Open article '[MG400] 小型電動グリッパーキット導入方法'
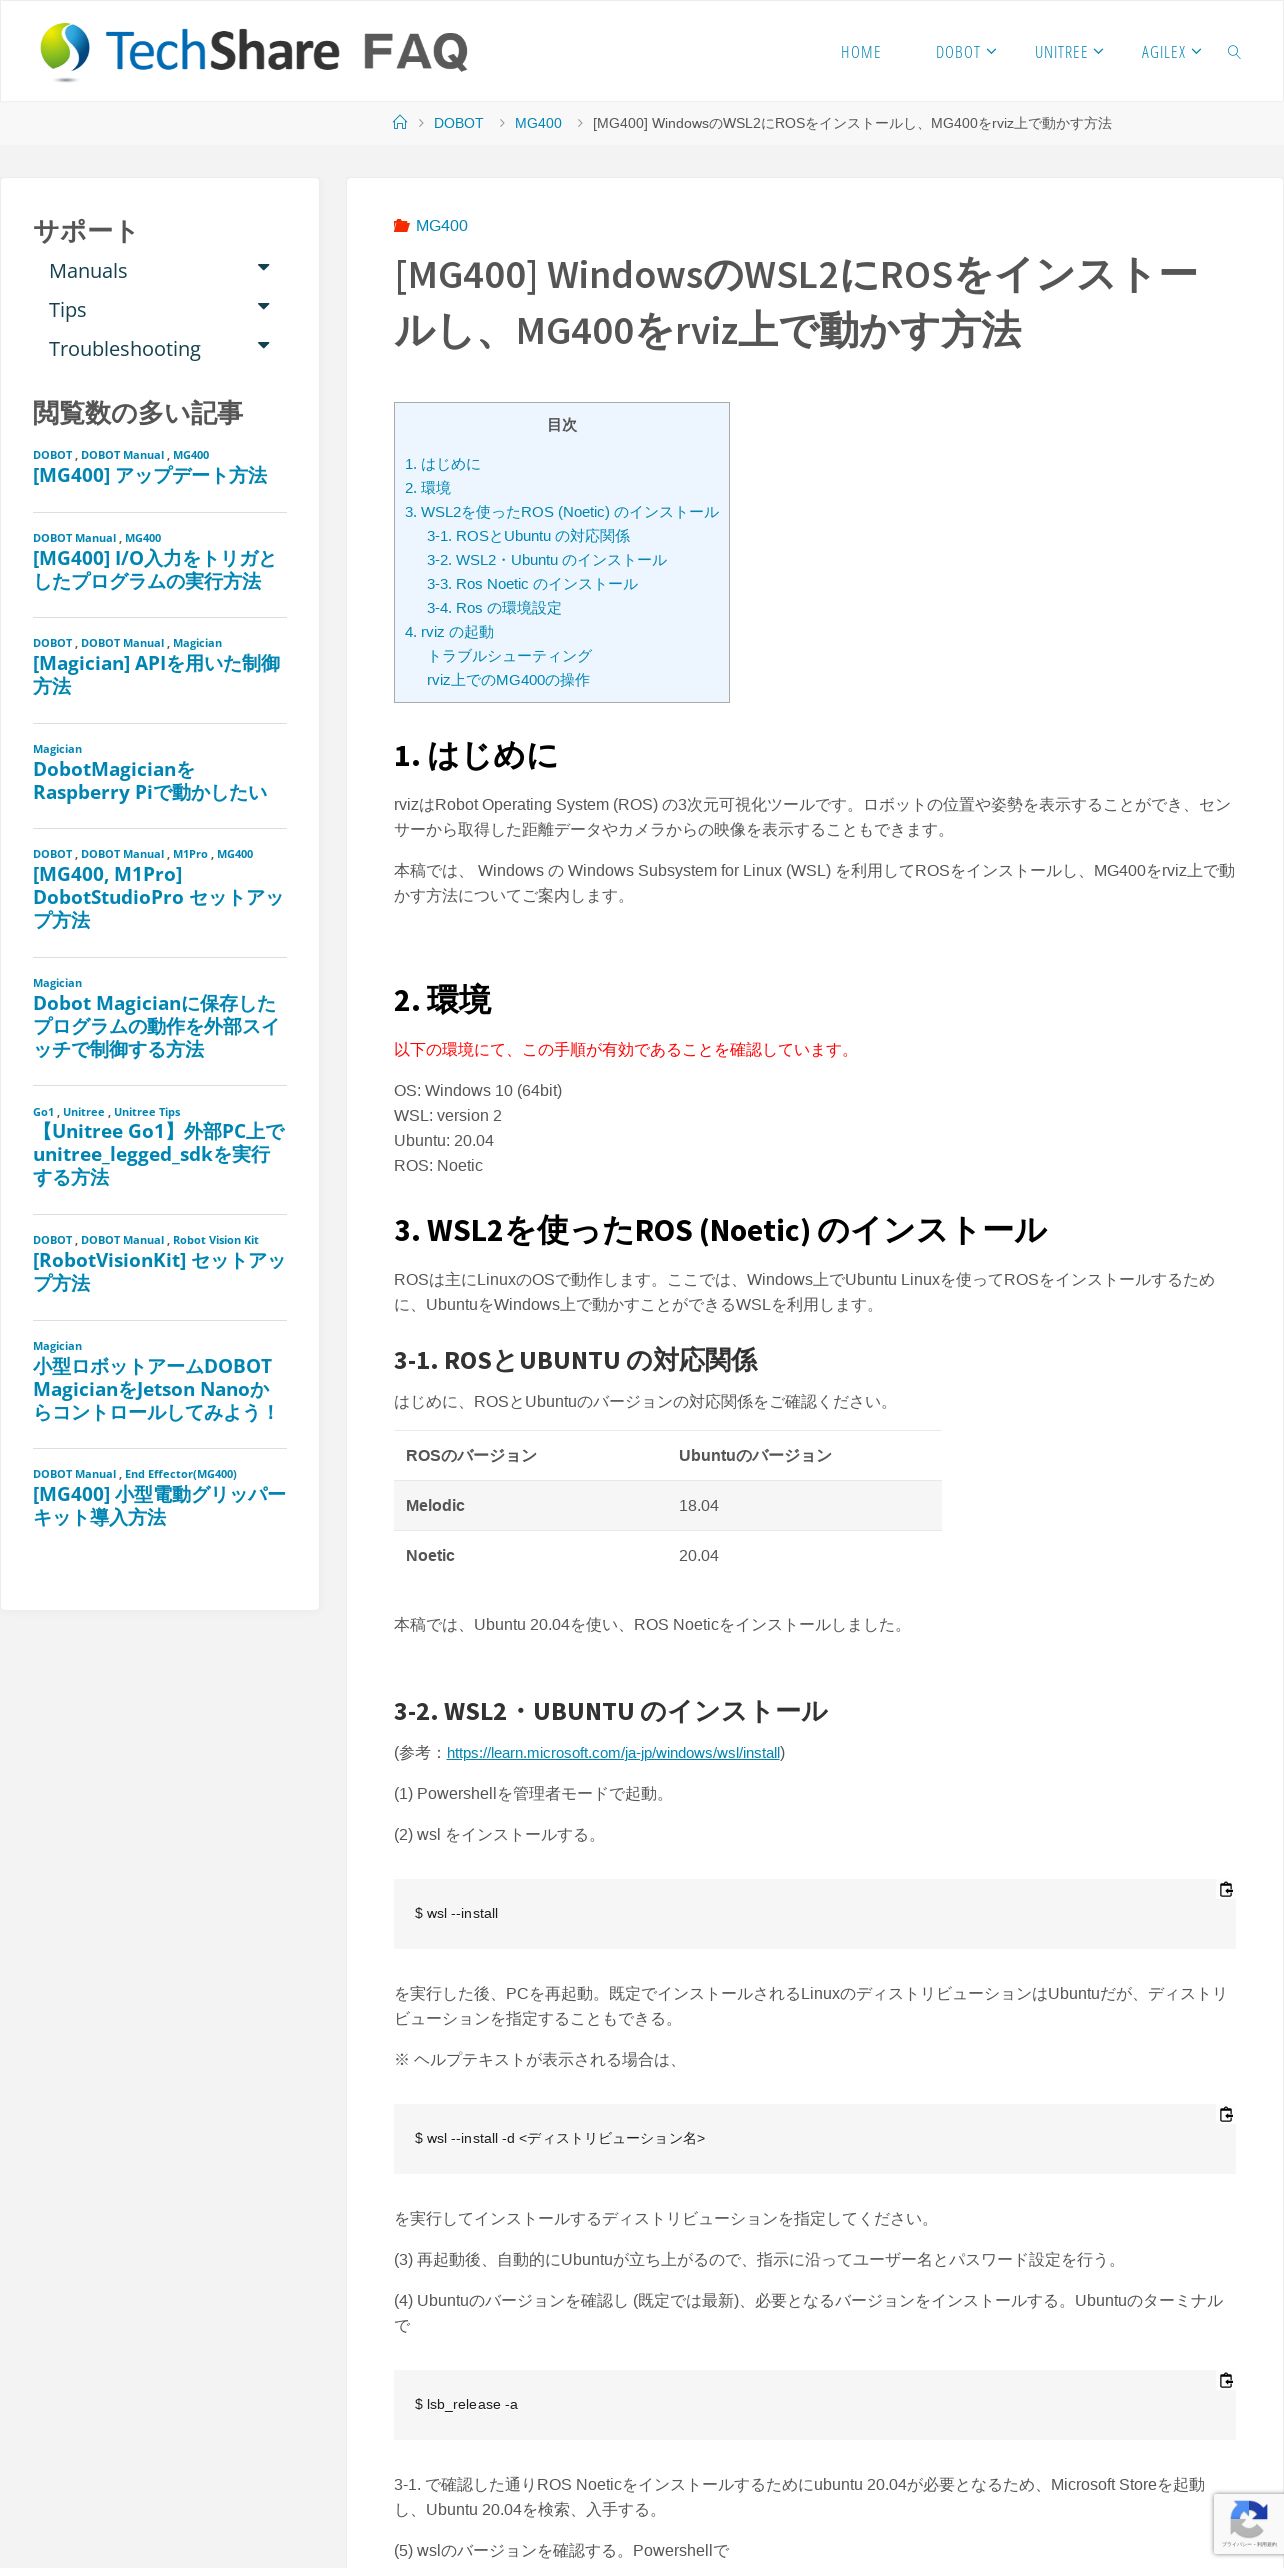 (159, 1506)
